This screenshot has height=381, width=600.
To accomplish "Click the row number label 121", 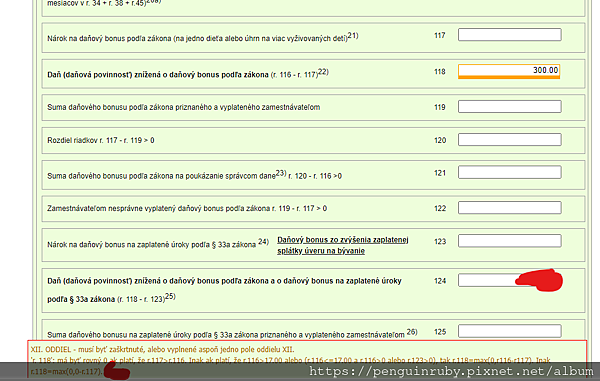I will click(440, 173).
